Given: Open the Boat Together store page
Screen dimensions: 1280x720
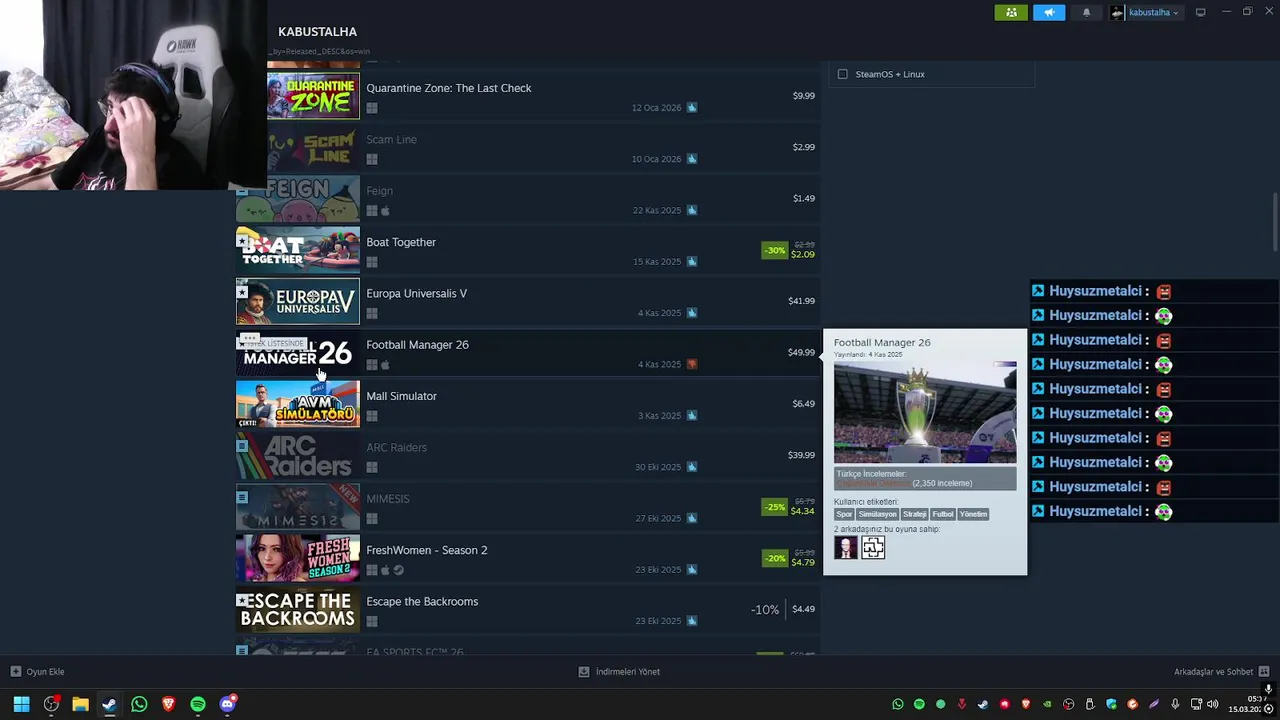Looking at the screenshot, I should [528, 250].
